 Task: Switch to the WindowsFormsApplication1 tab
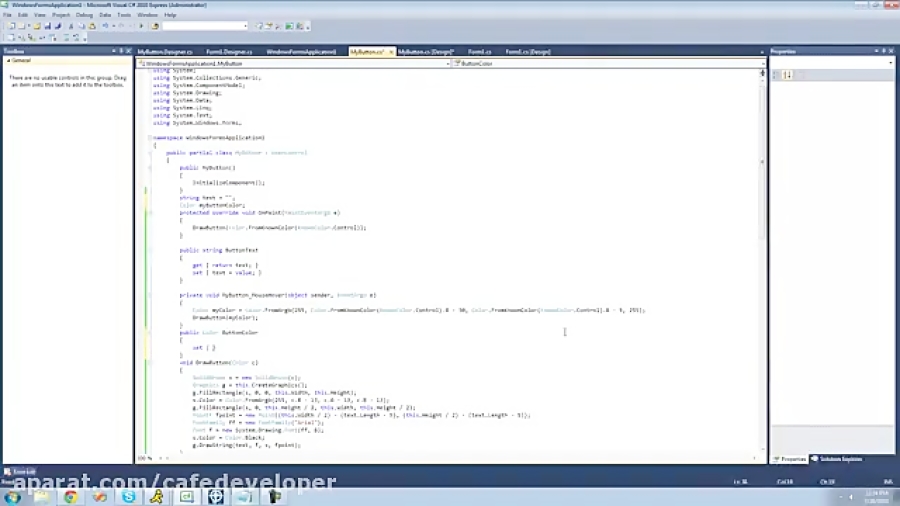[301, 52]
